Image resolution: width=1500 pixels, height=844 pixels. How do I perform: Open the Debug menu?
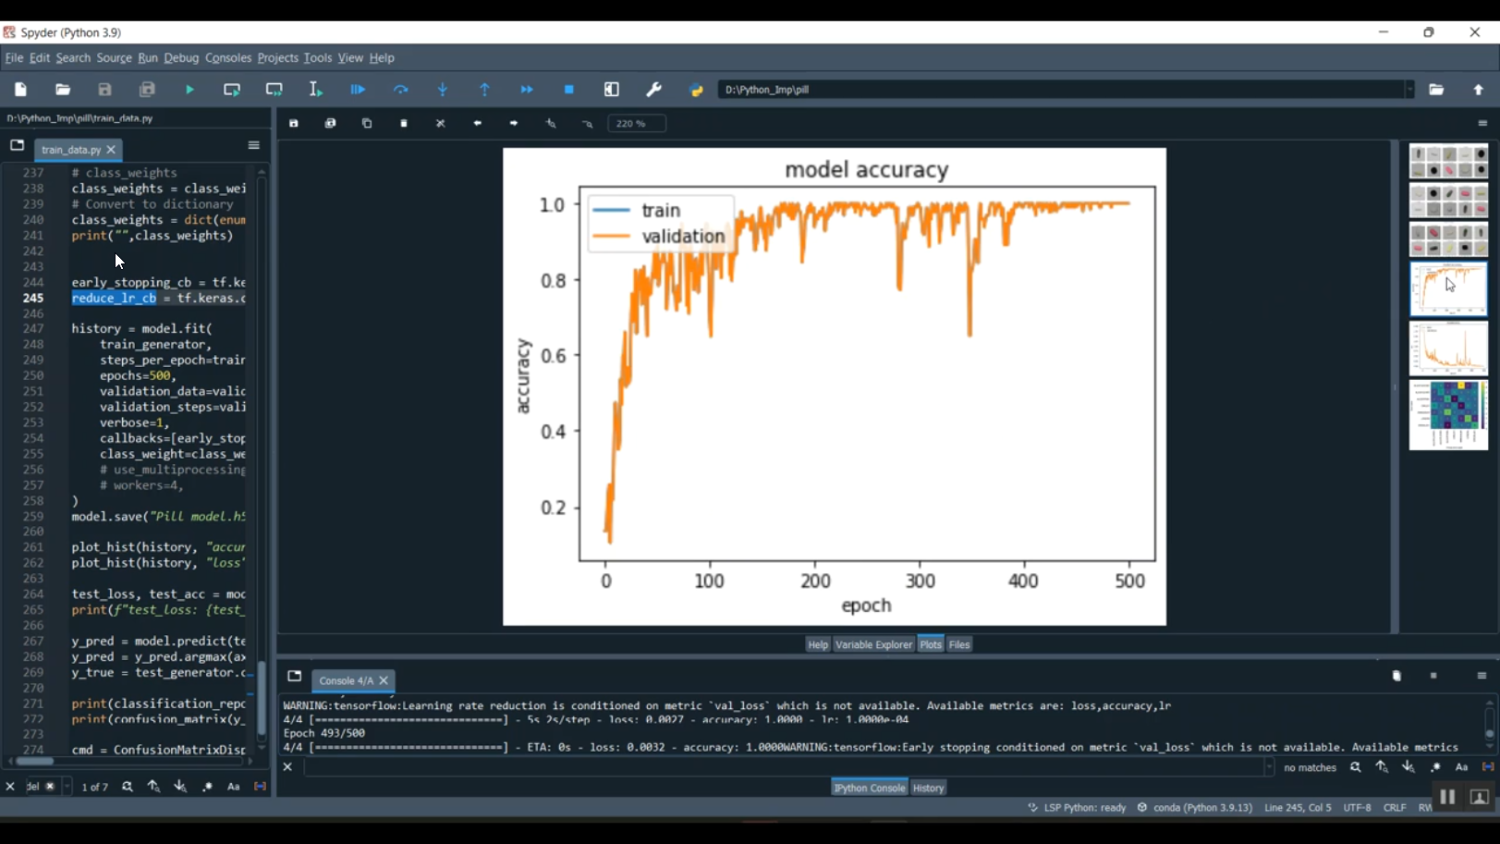pos(181,58)
